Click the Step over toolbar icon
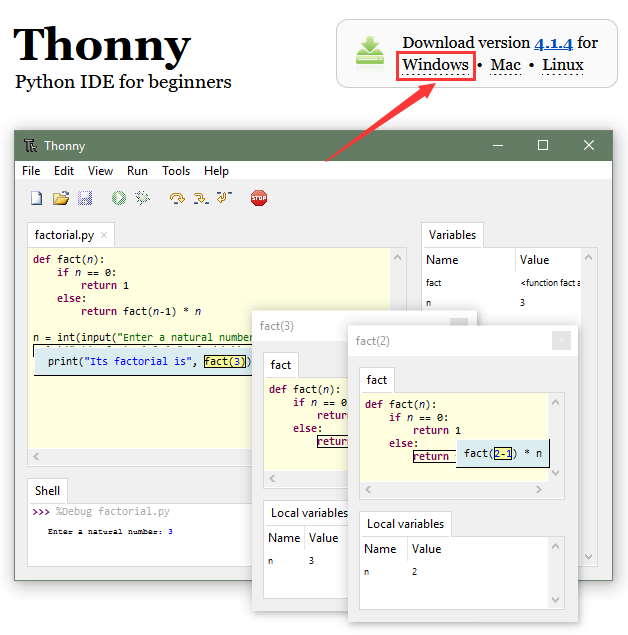 tap(177, 198)
